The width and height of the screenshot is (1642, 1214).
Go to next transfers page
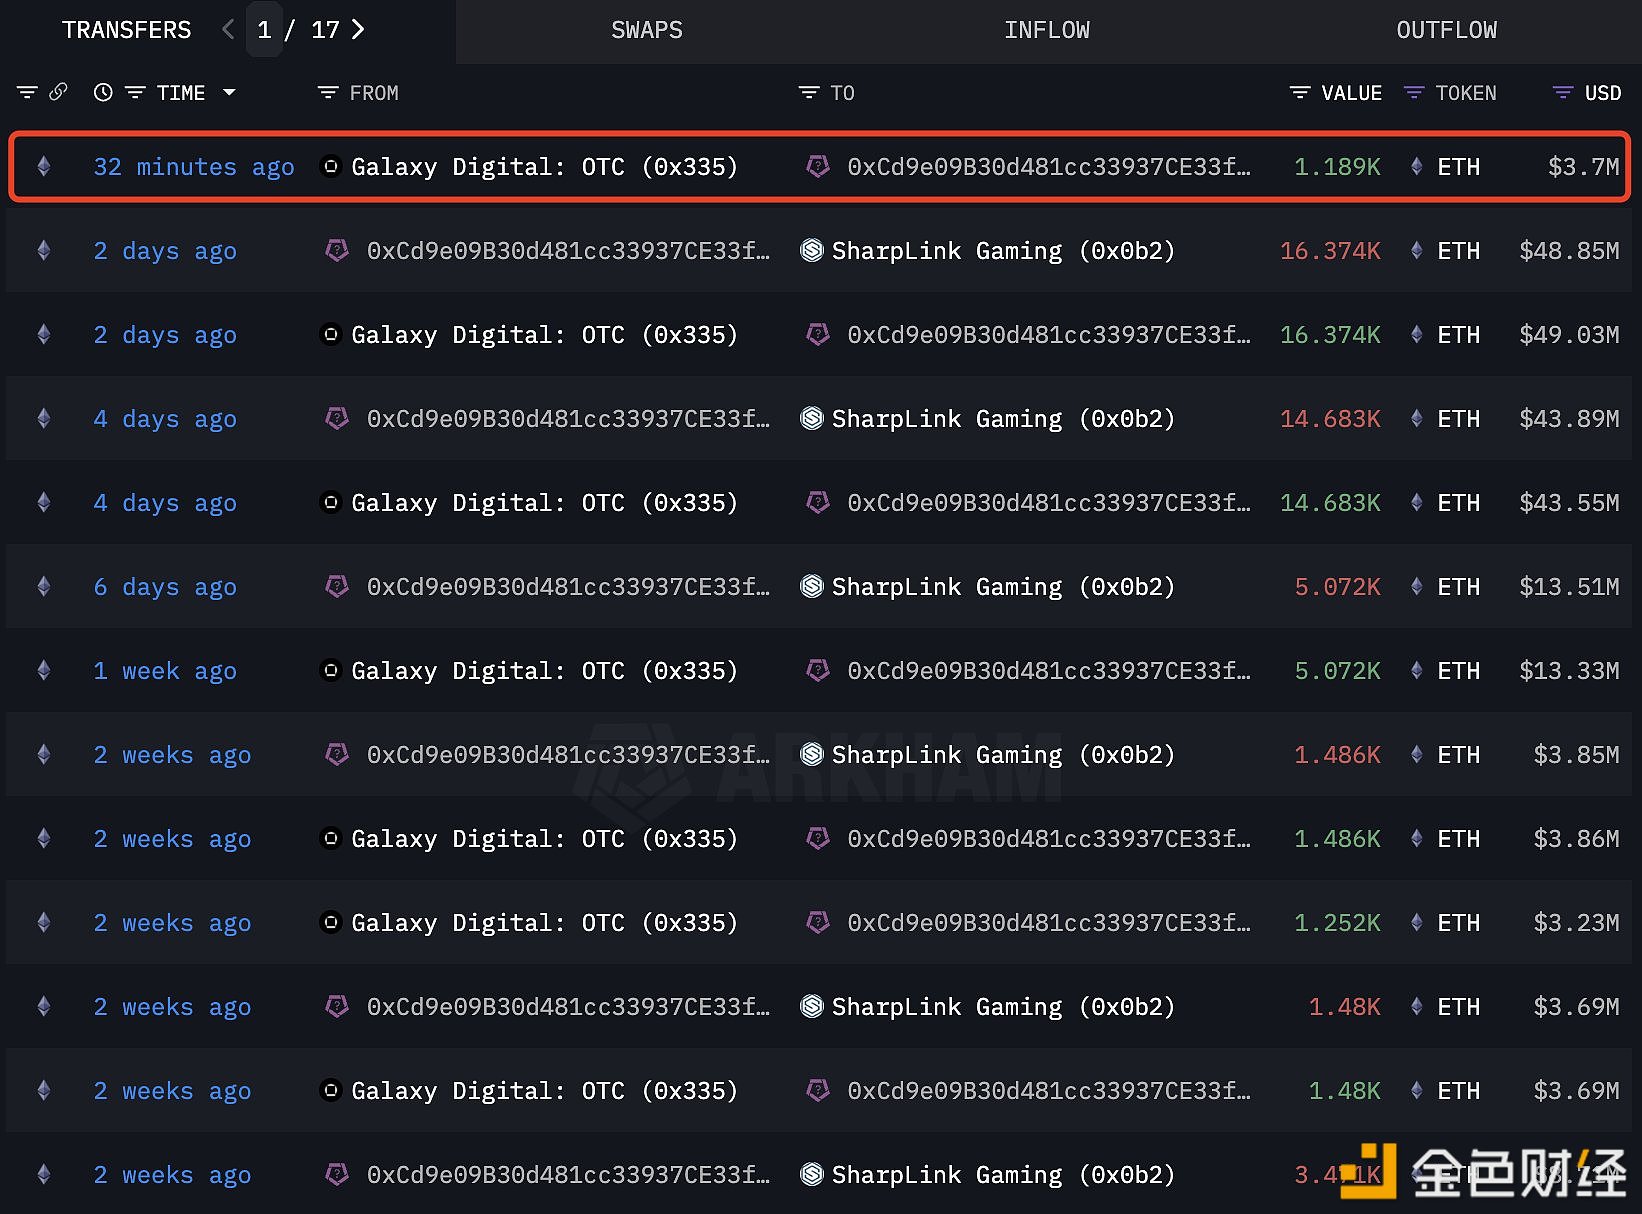coord(358,30)
